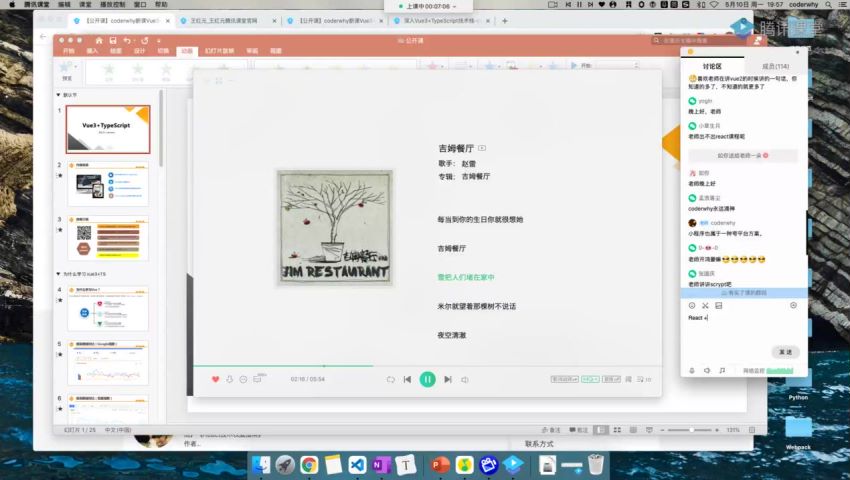This screenshot has width=850, height=480.
Task: Switch to slide sorter view icon in status bar
Action: [617, 430]
